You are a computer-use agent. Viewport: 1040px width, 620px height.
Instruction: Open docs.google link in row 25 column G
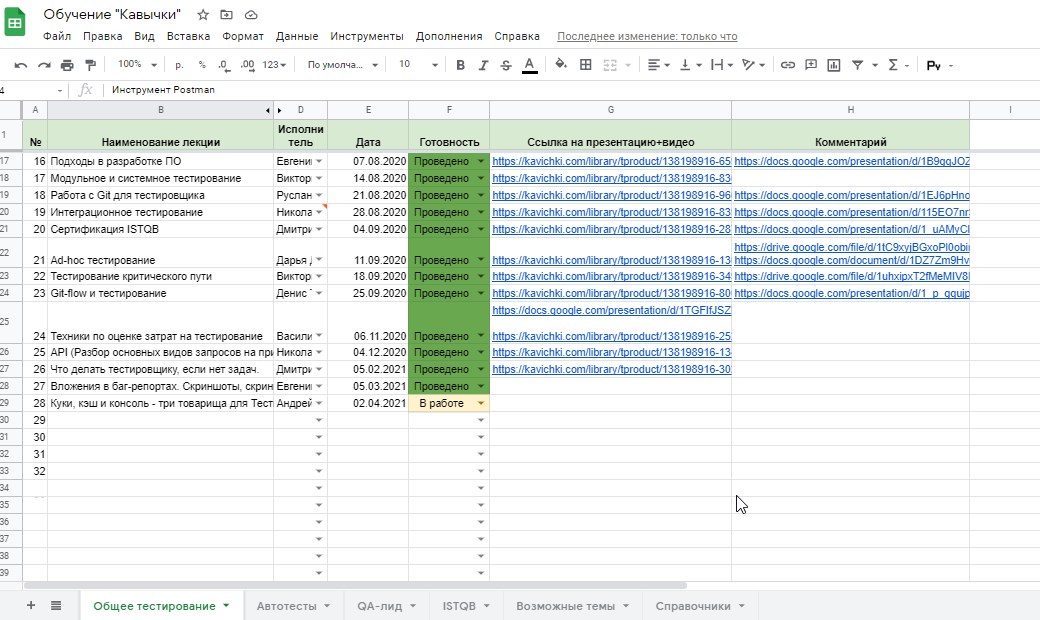pos(611,310)
